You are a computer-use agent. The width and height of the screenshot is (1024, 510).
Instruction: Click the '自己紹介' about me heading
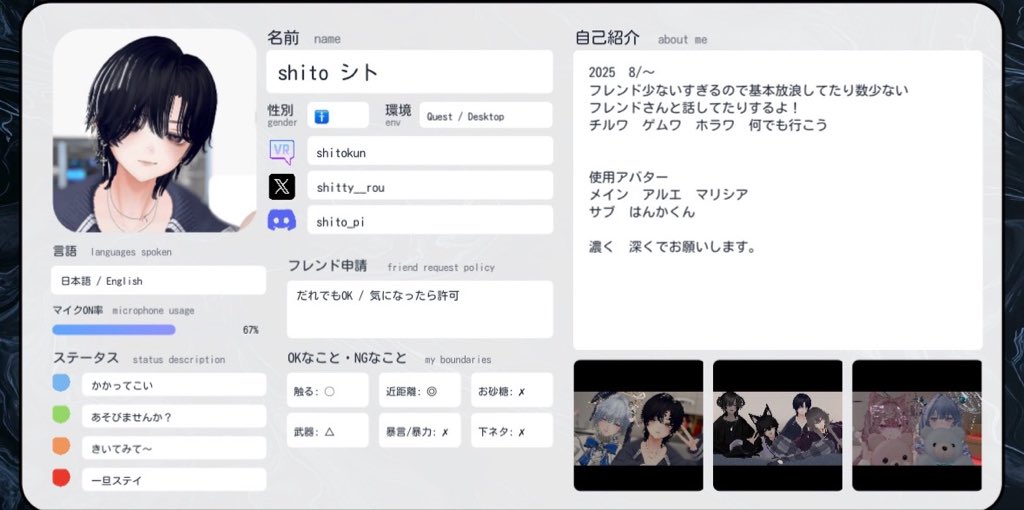click(x=607, y=38)
